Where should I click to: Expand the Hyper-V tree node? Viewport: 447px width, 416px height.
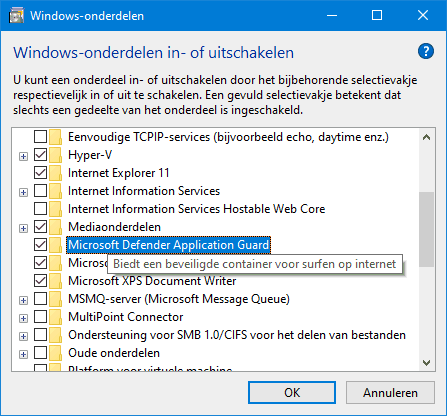pyautogui.click(x=23, y=156)
